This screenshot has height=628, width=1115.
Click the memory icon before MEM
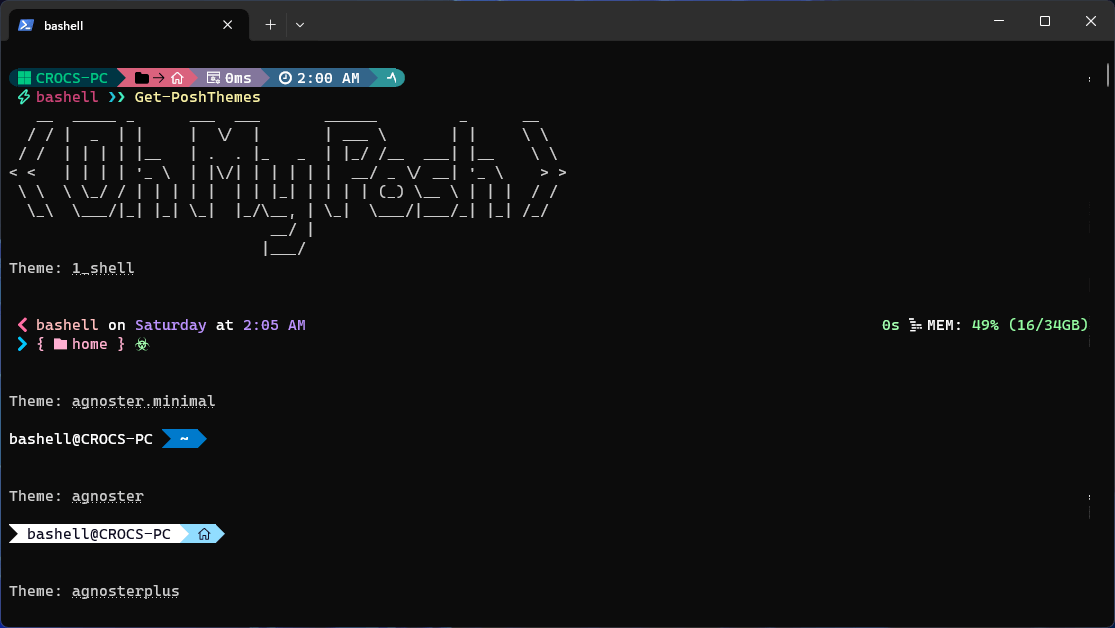[x=914, y=325]
